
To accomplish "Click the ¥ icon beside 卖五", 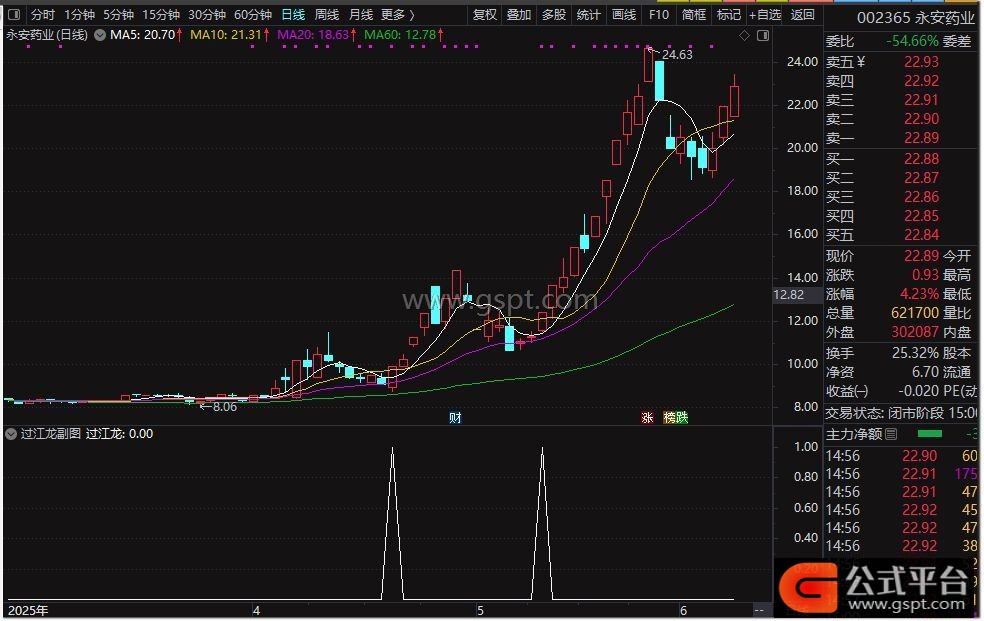I will pos(860,62).
